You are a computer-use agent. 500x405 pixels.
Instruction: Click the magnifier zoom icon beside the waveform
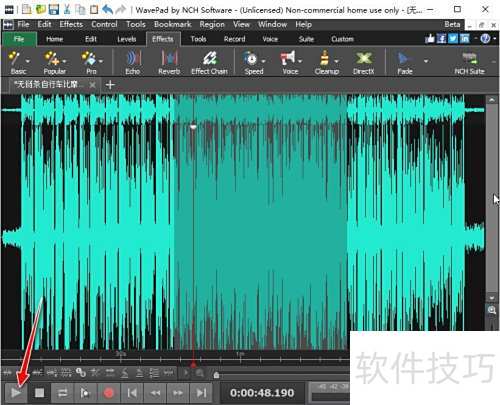[x=492, y=310]
